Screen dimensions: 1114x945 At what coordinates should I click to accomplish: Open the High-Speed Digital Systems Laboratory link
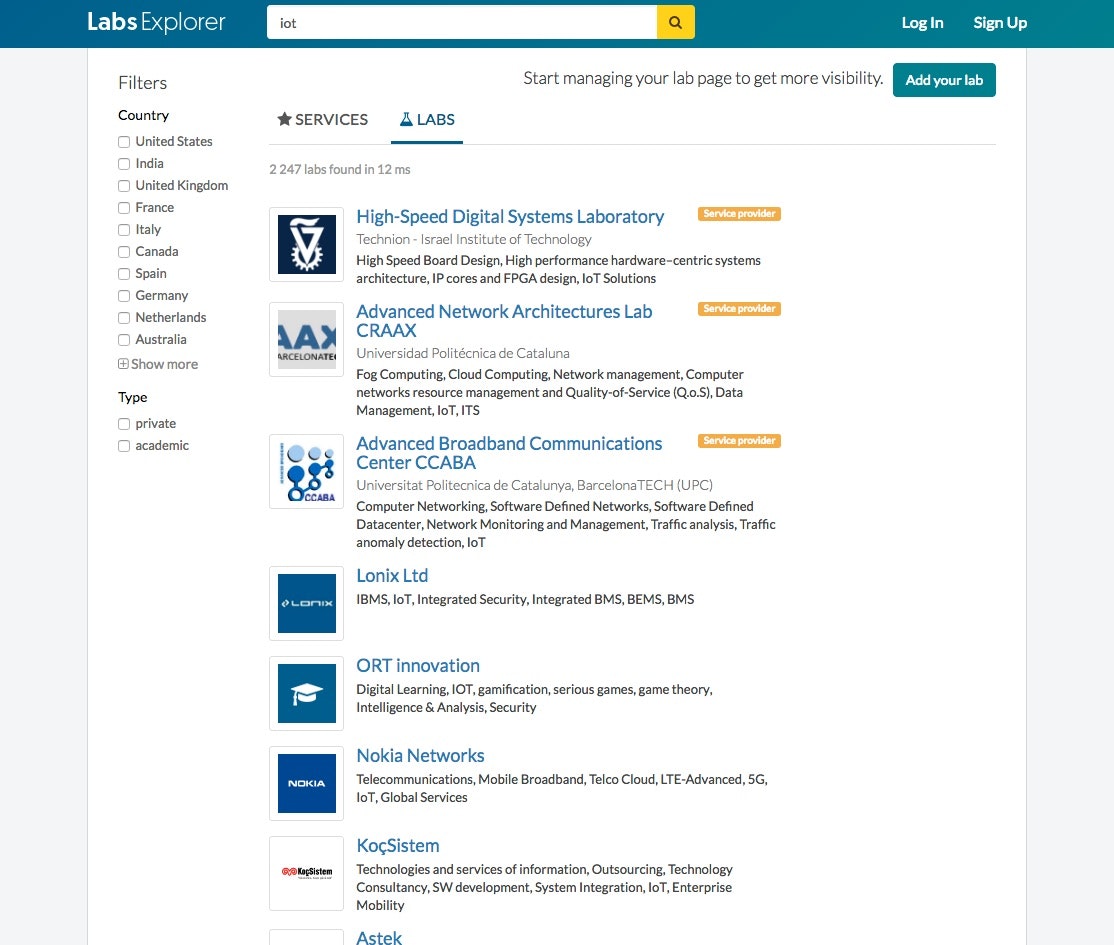[x=510, y=216]
